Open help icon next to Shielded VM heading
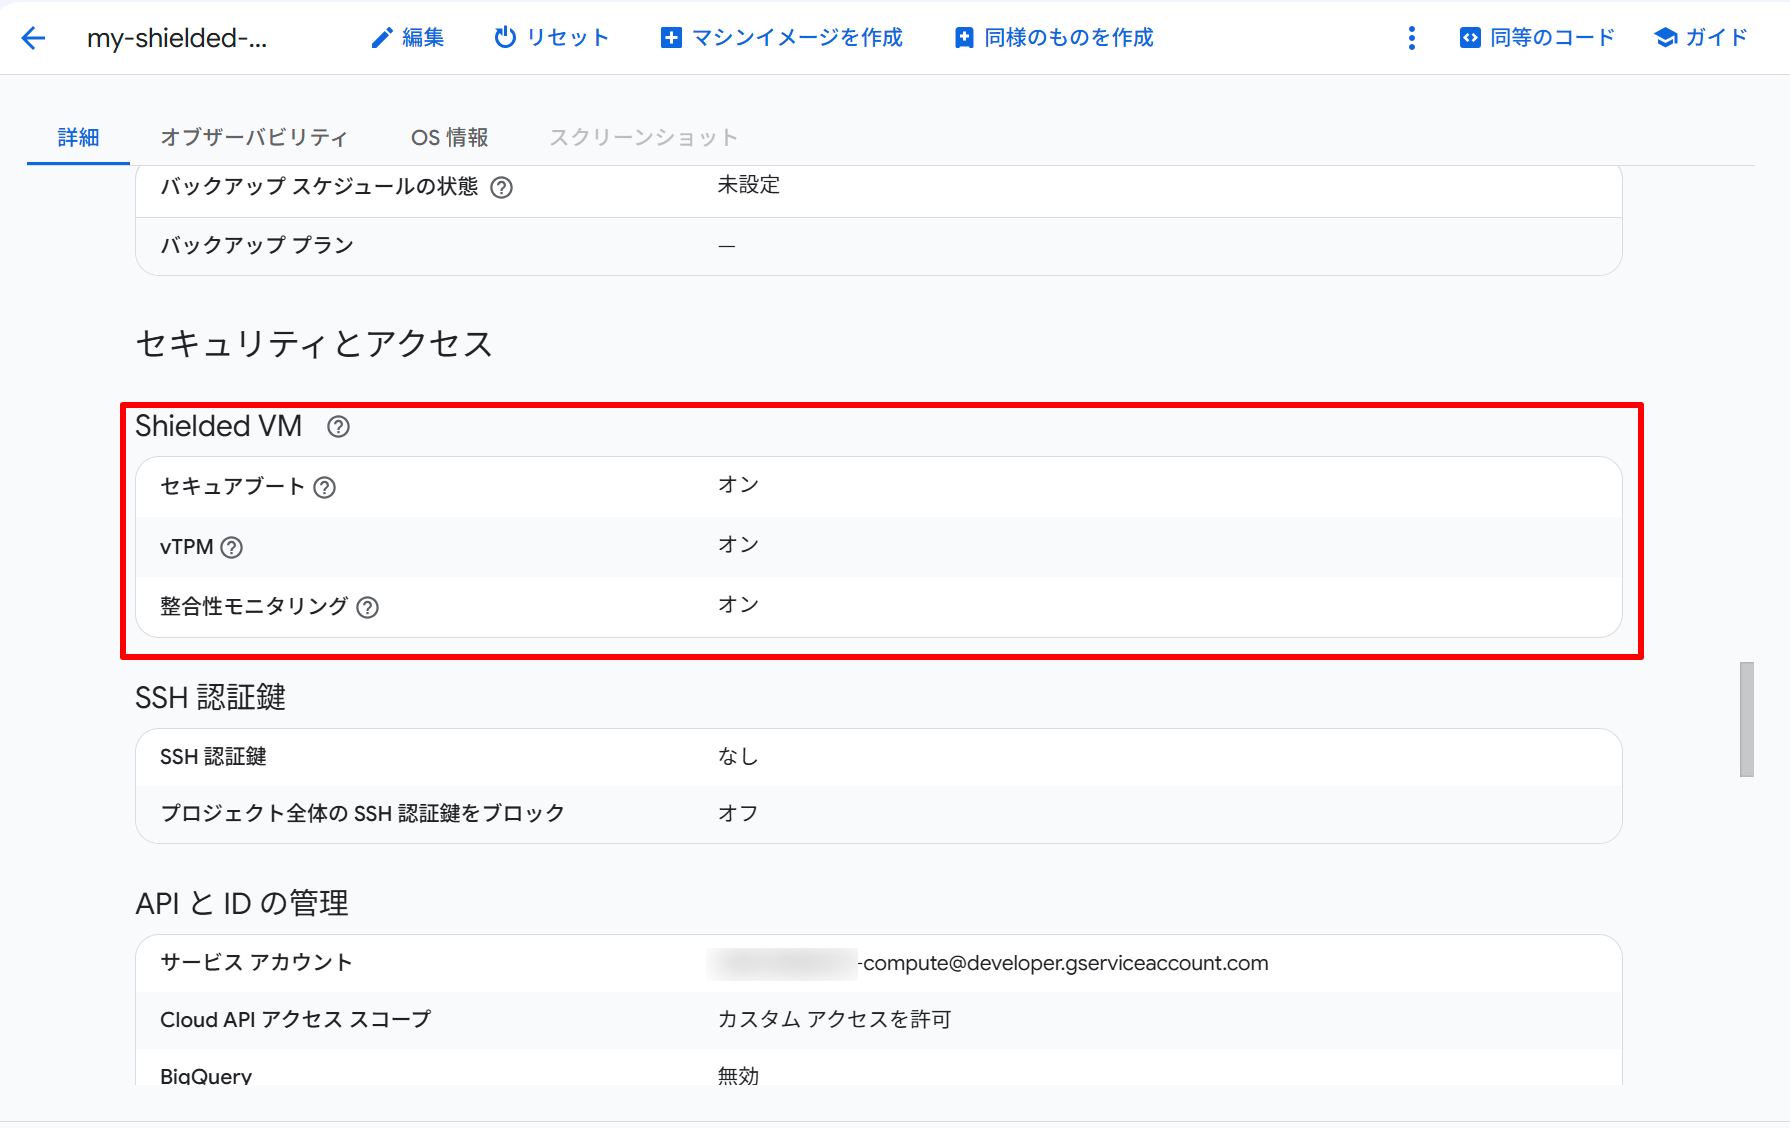The height and width of the screenshot is (1128, 1790). (339, 427)
